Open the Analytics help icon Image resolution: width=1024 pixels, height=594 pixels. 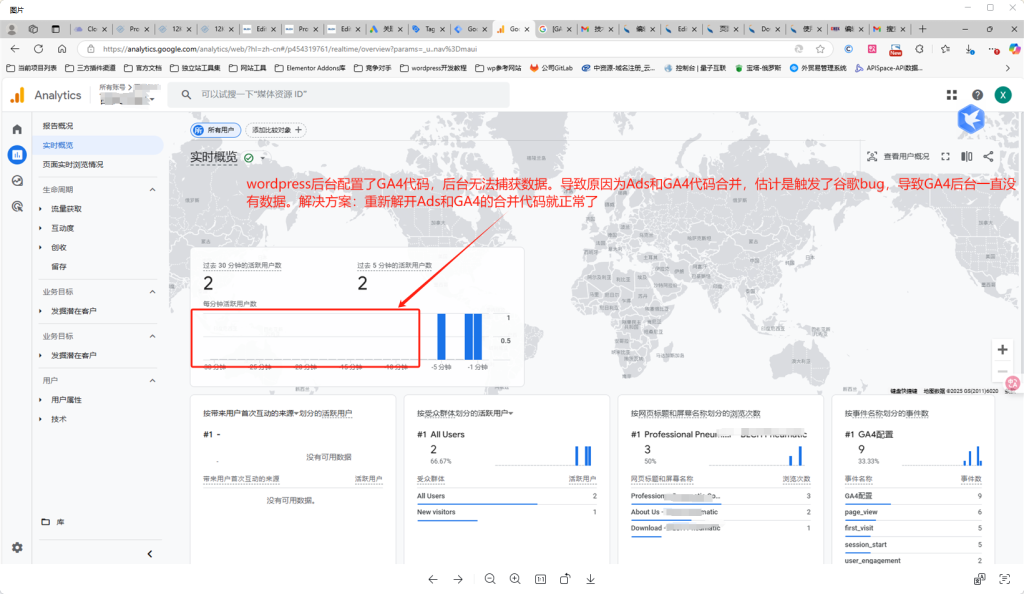[x=977, y=95]
